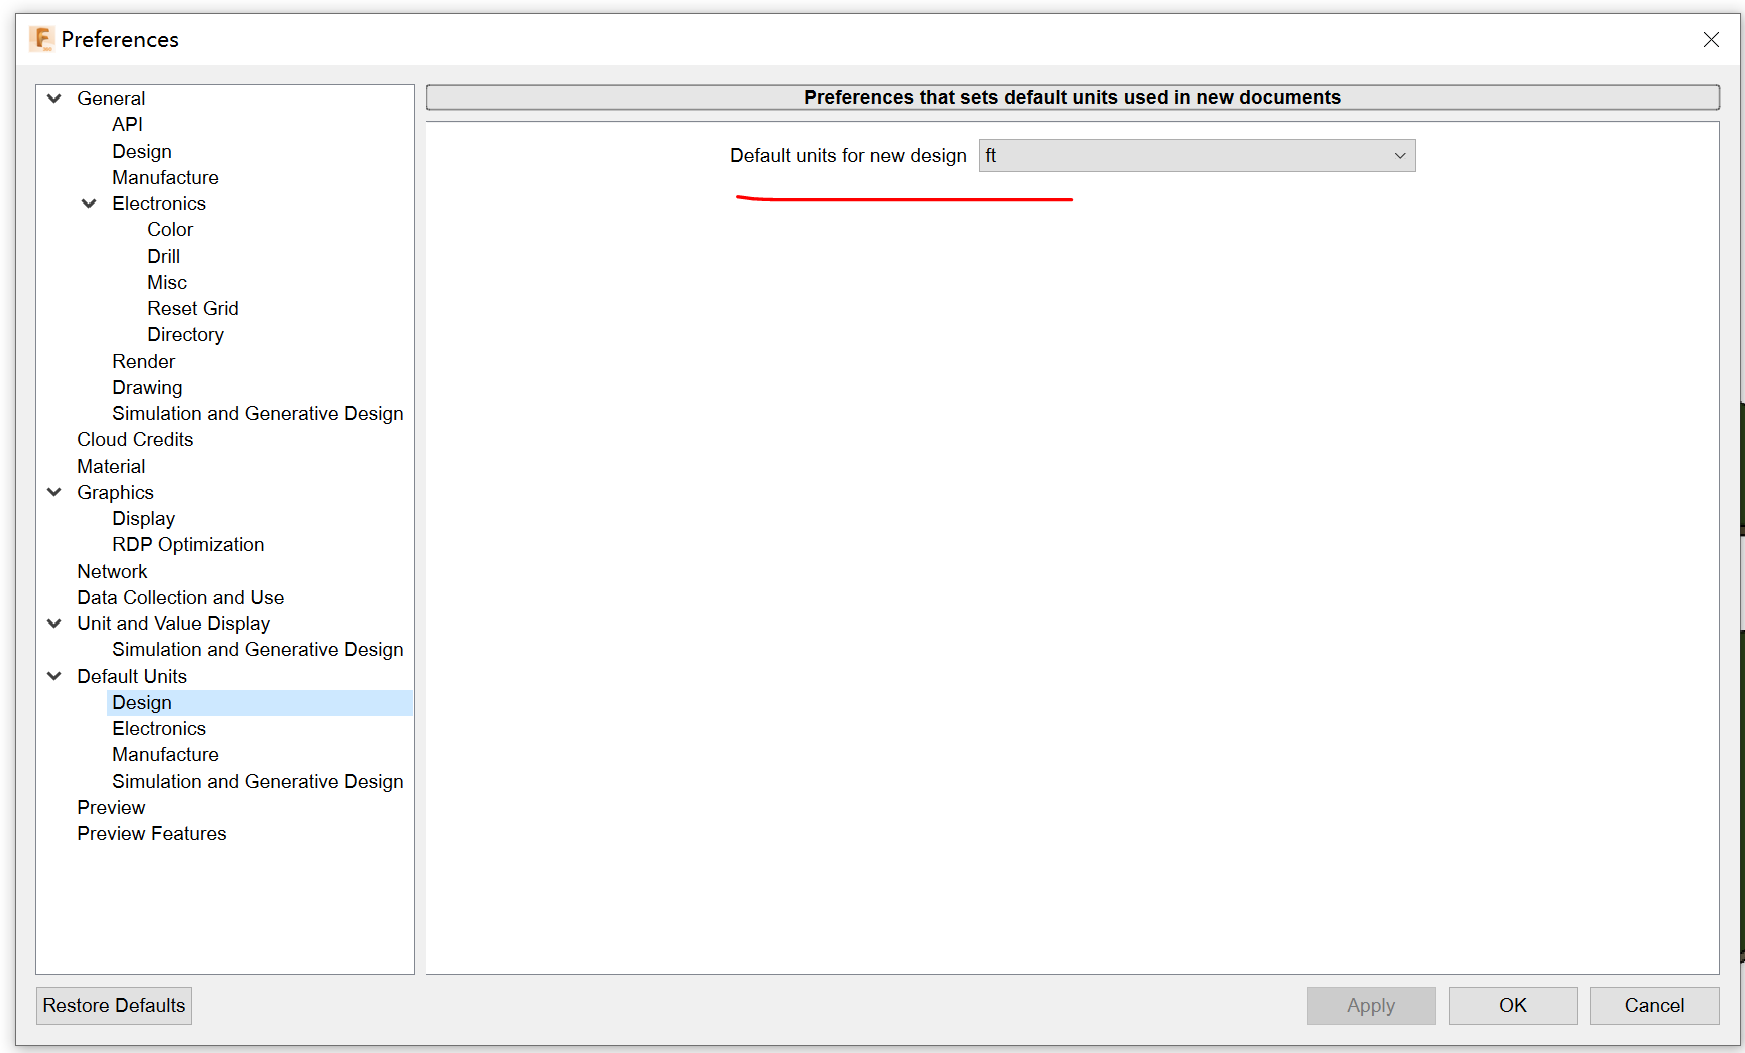The image size is (1745, 1053).
Task: Select Electronics under Default Units
Action: coord(159,728)
